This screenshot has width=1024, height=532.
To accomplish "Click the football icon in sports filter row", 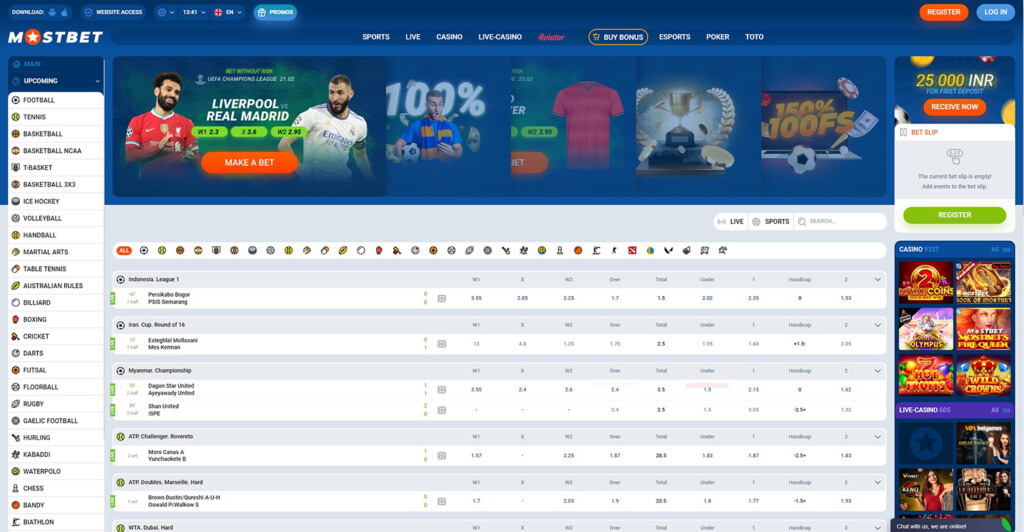I will point(144,250).
